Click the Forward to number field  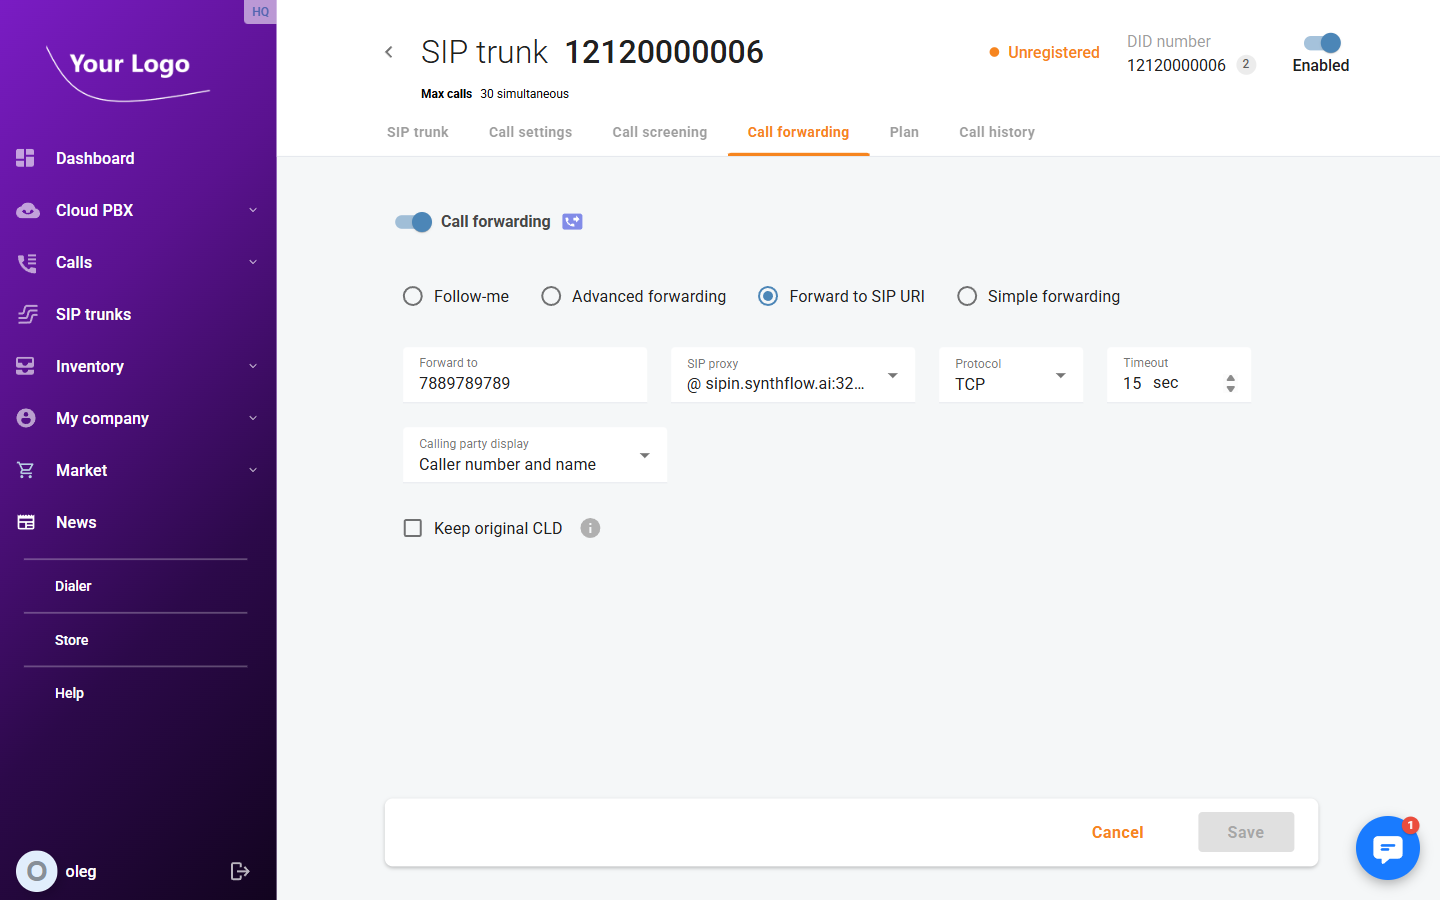[x=524, y=383]
